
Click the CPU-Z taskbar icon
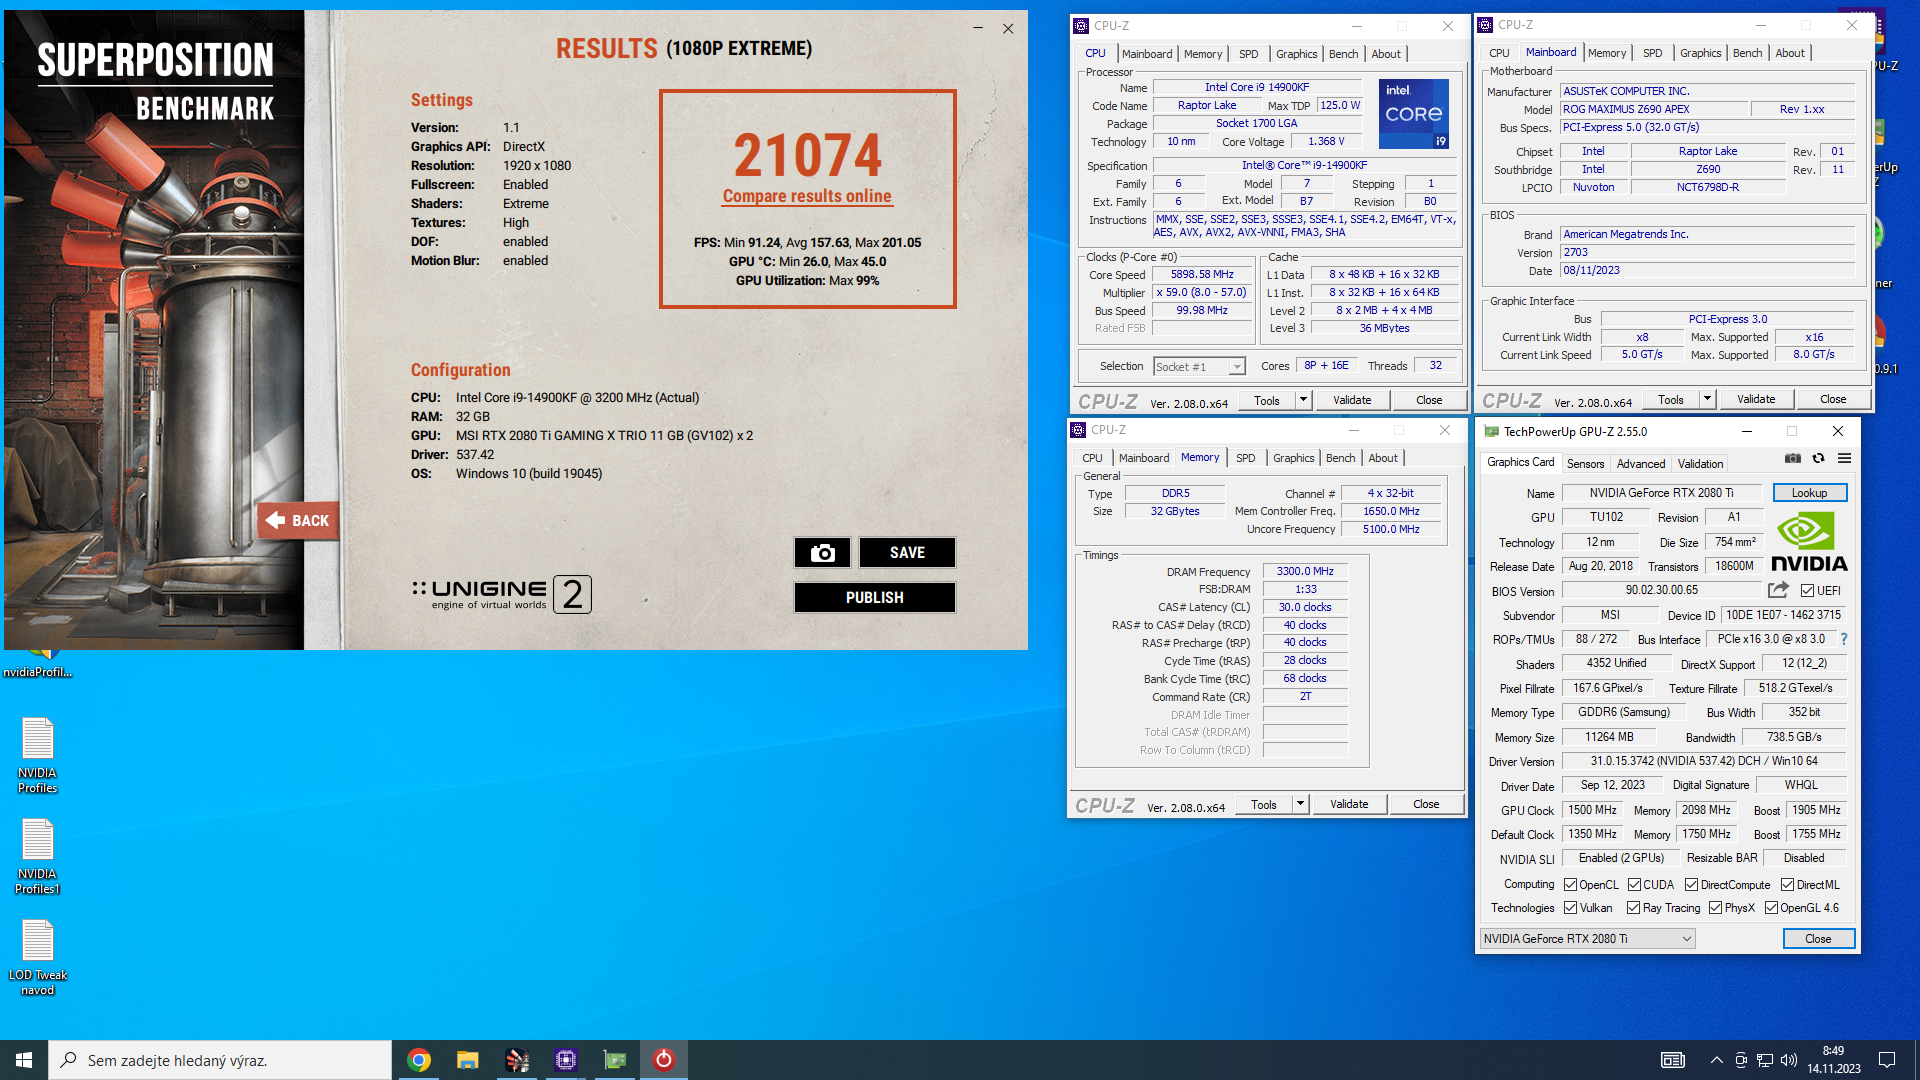tap(566, 1060)
